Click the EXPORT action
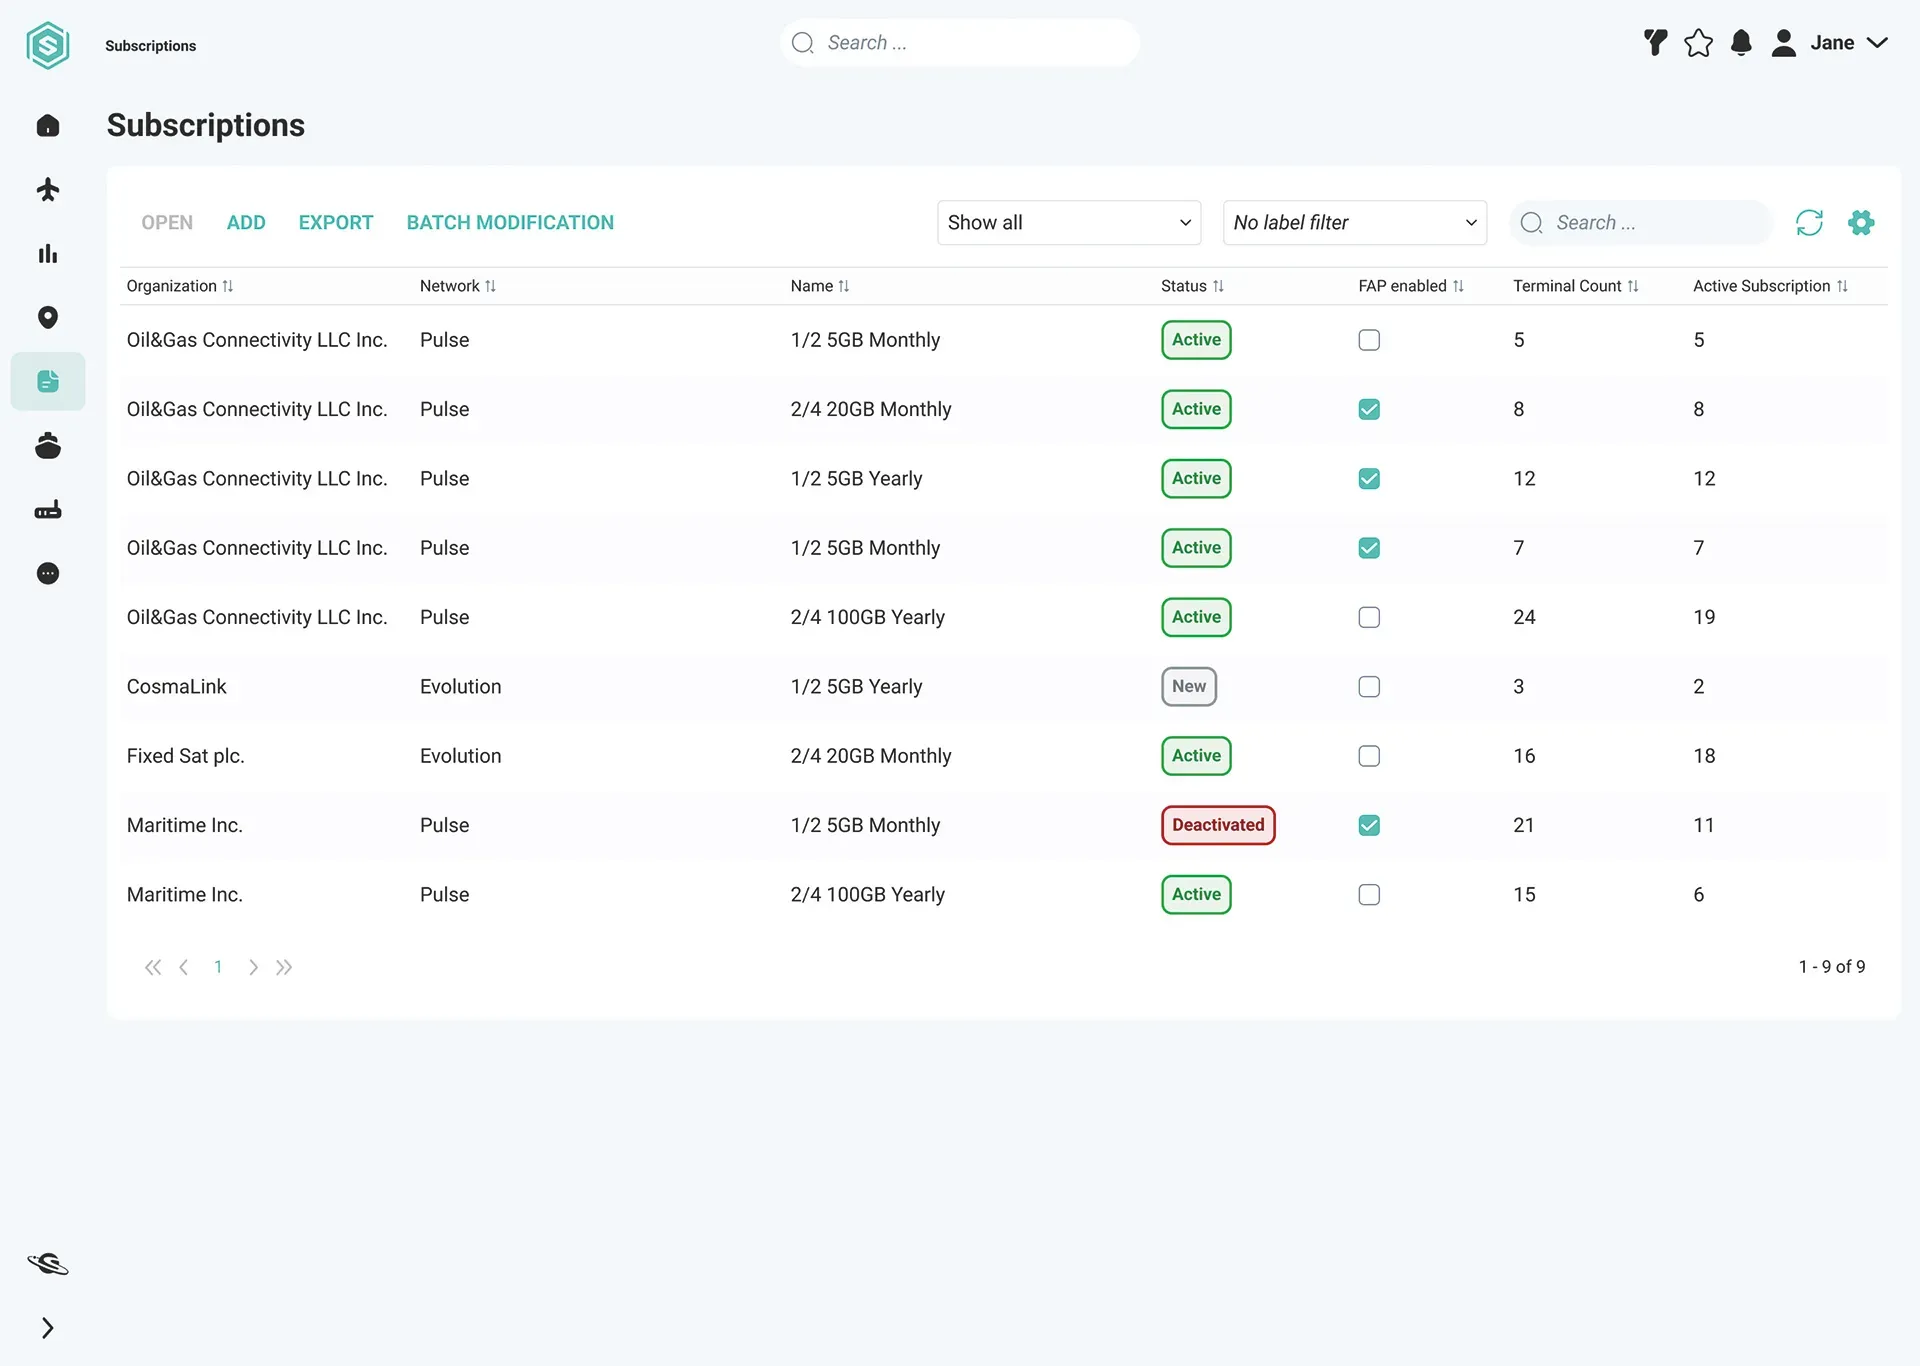The height and width of the screenshot is (1366, 1920). (x=335, y=222)
